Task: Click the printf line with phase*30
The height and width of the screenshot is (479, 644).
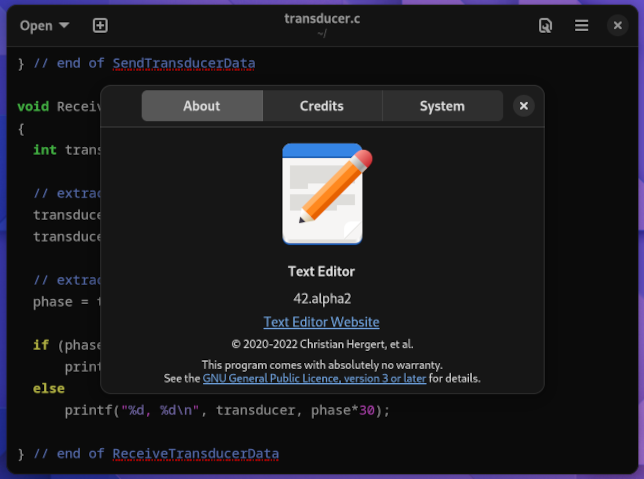Action: pos(227,410)
